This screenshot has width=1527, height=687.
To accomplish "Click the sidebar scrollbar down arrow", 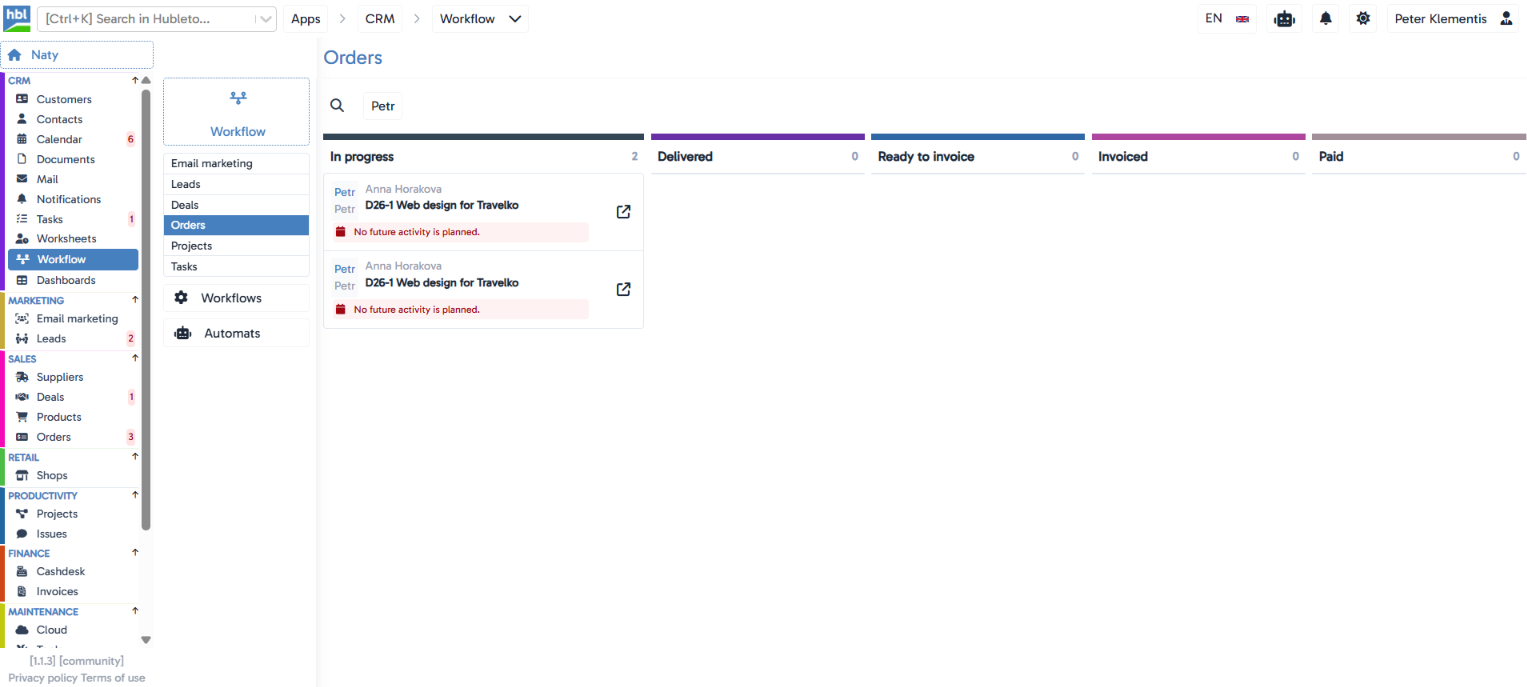I will pyautogui.click(x=146, y=640).
